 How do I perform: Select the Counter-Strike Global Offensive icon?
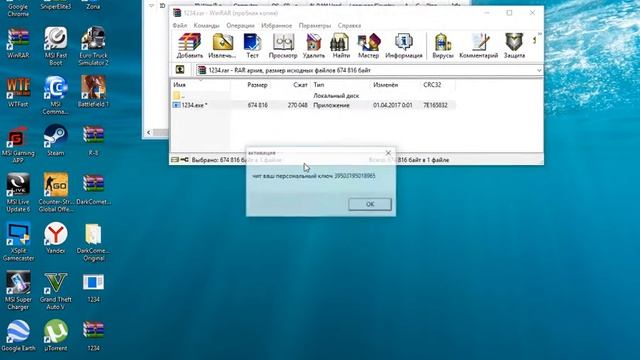(x=56, y=193)
